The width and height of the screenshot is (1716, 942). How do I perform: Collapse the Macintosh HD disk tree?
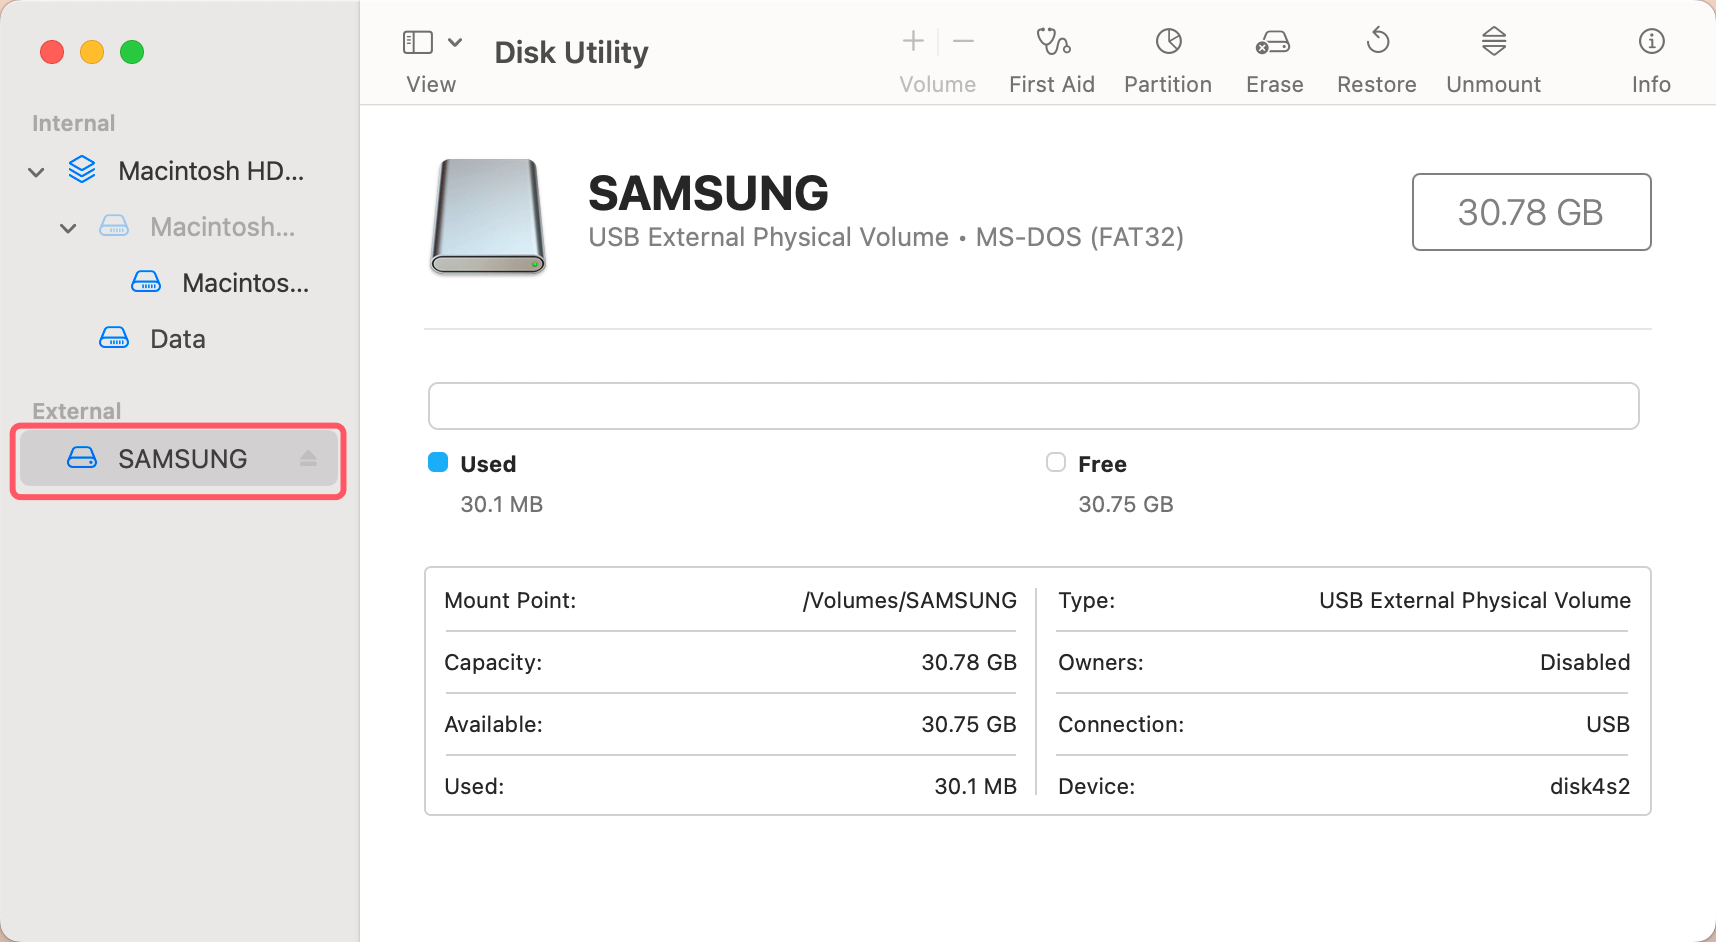pos(35,171)
